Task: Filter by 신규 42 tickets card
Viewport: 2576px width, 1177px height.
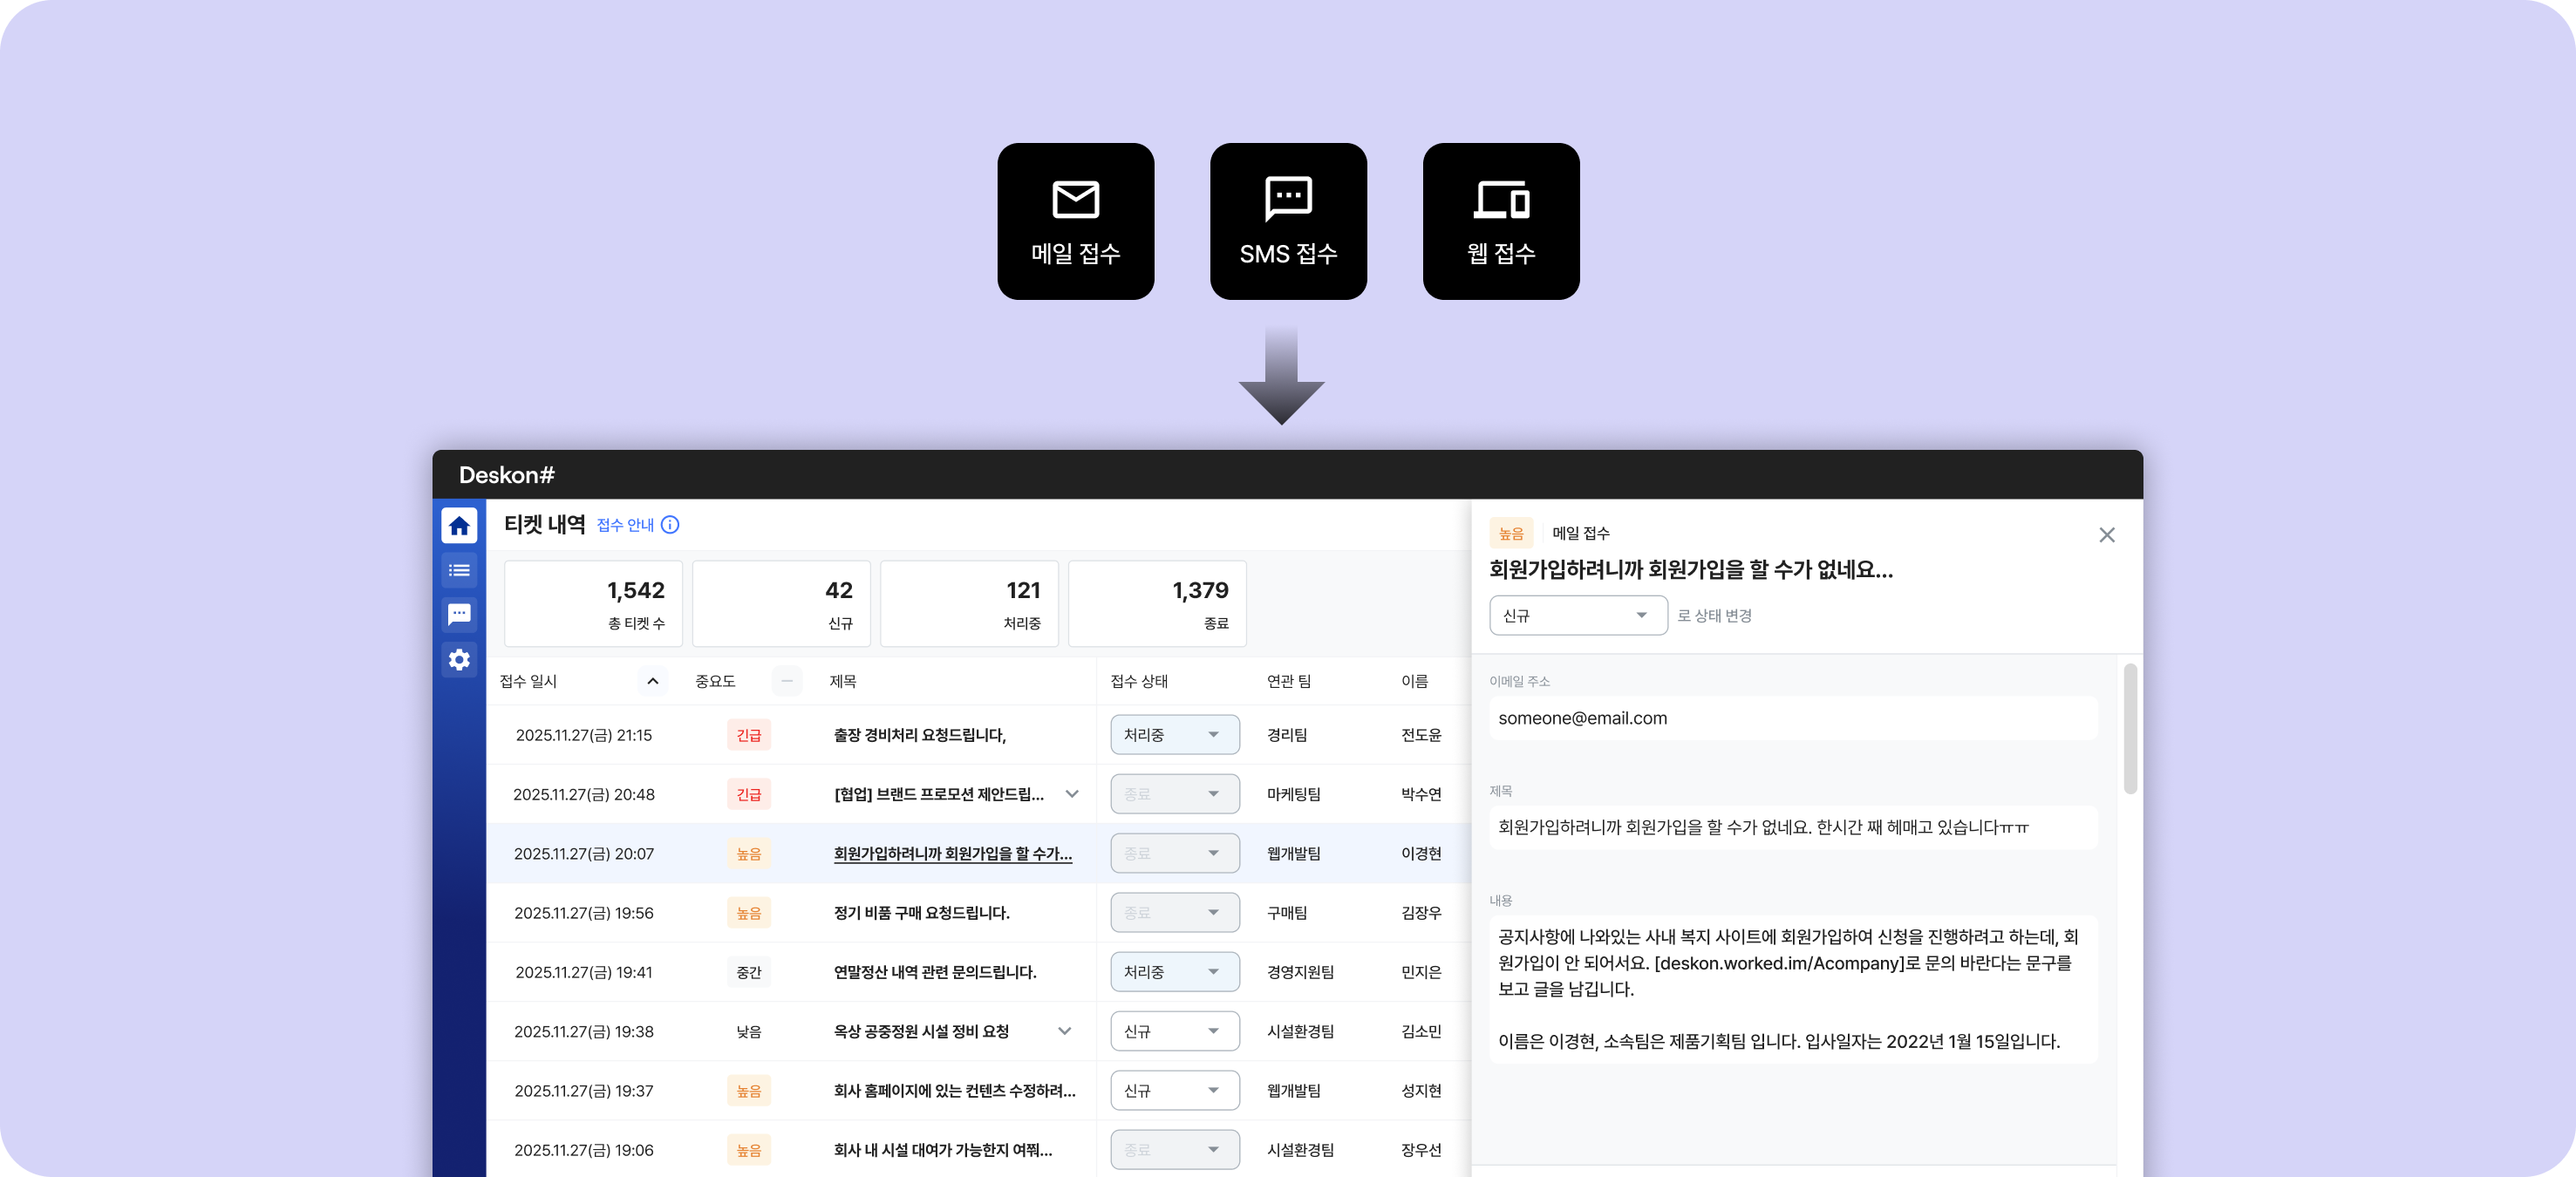Action: tap(781, 604)
